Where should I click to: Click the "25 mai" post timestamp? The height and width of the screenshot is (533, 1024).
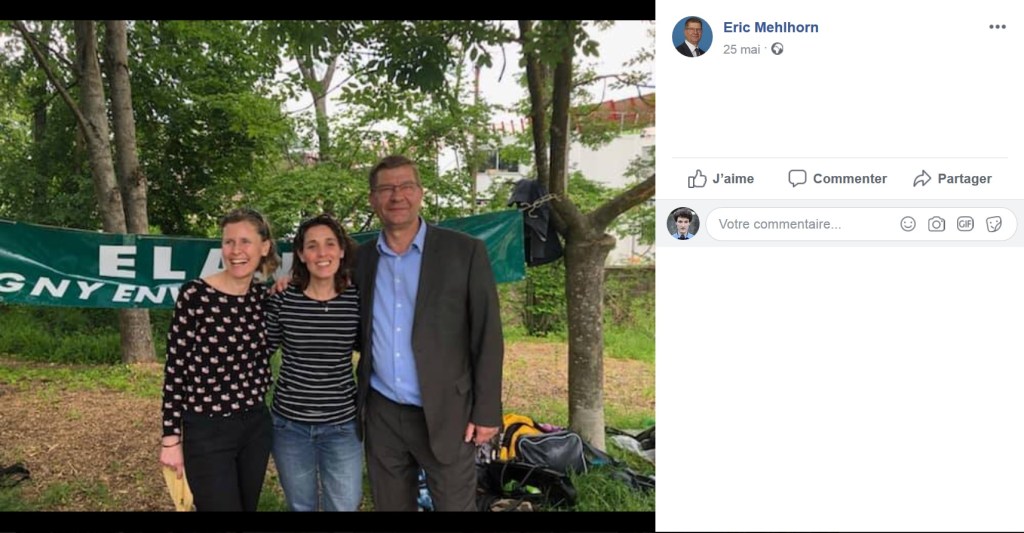pos(741,49)
